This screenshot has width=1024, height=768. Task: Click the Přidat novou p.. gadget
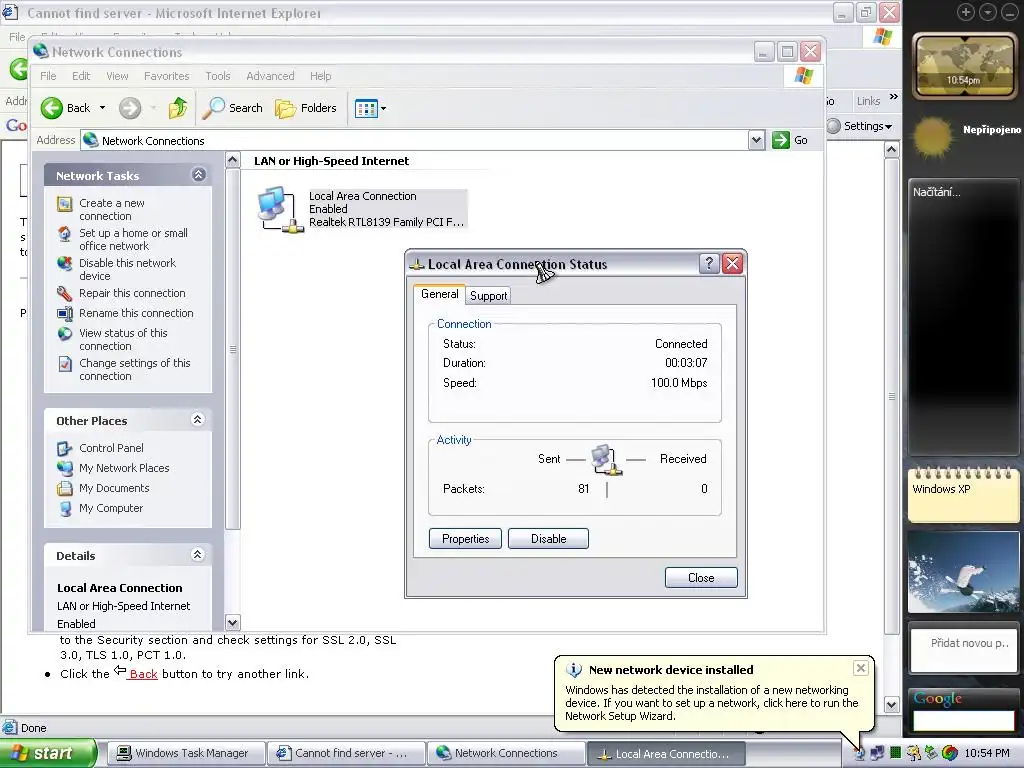(963, 648)
